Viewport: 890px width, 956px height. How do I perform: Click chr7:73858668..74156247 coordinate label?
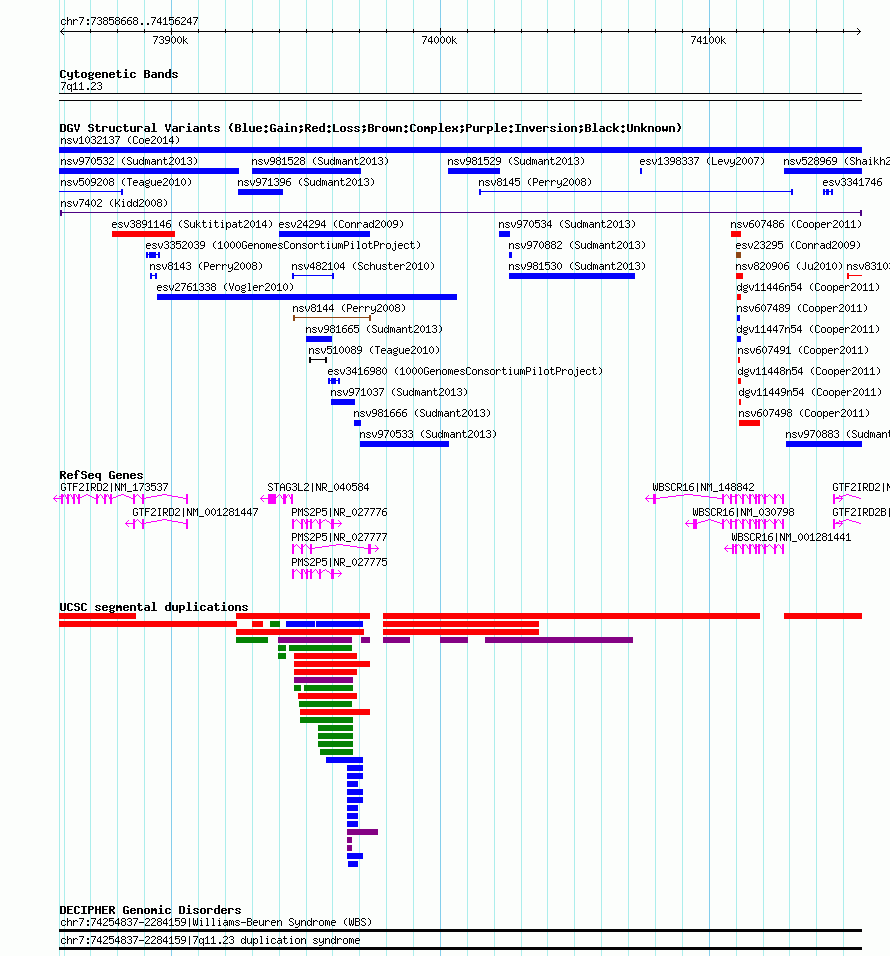(129, 21)
